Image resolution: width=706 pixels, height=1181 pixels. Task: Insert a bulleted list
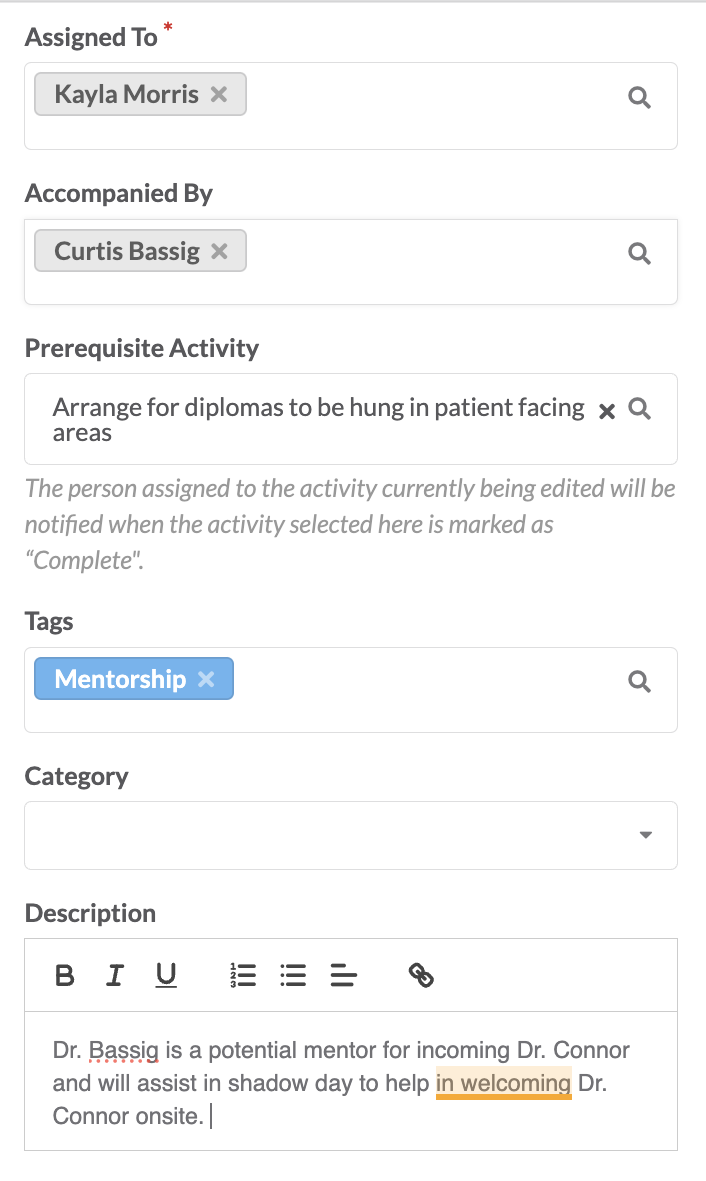coord(293,975)
